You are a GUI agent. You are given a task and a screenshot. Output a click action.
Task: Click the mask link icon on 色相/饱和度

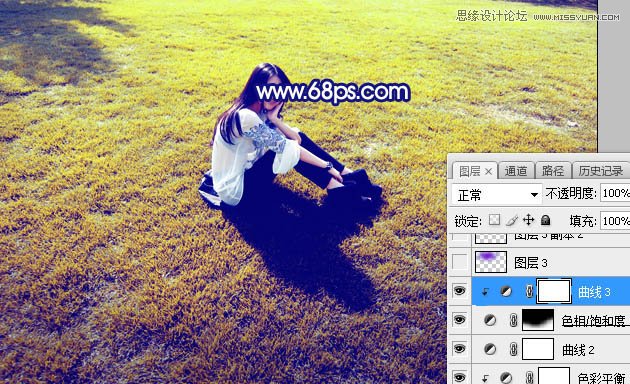(513, 320)
